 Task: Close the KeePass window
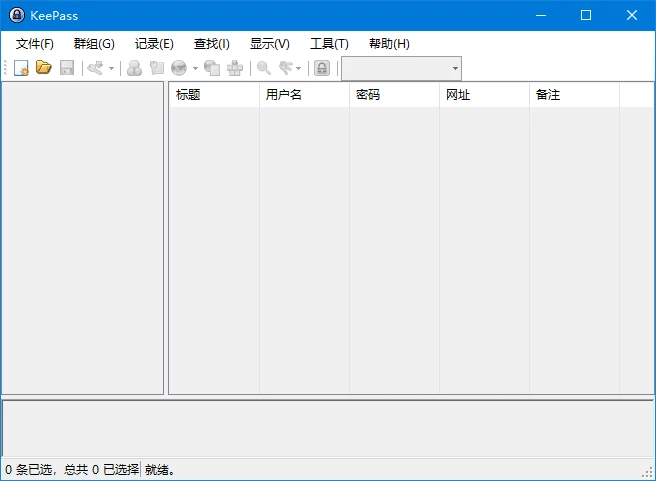(632, 15)
